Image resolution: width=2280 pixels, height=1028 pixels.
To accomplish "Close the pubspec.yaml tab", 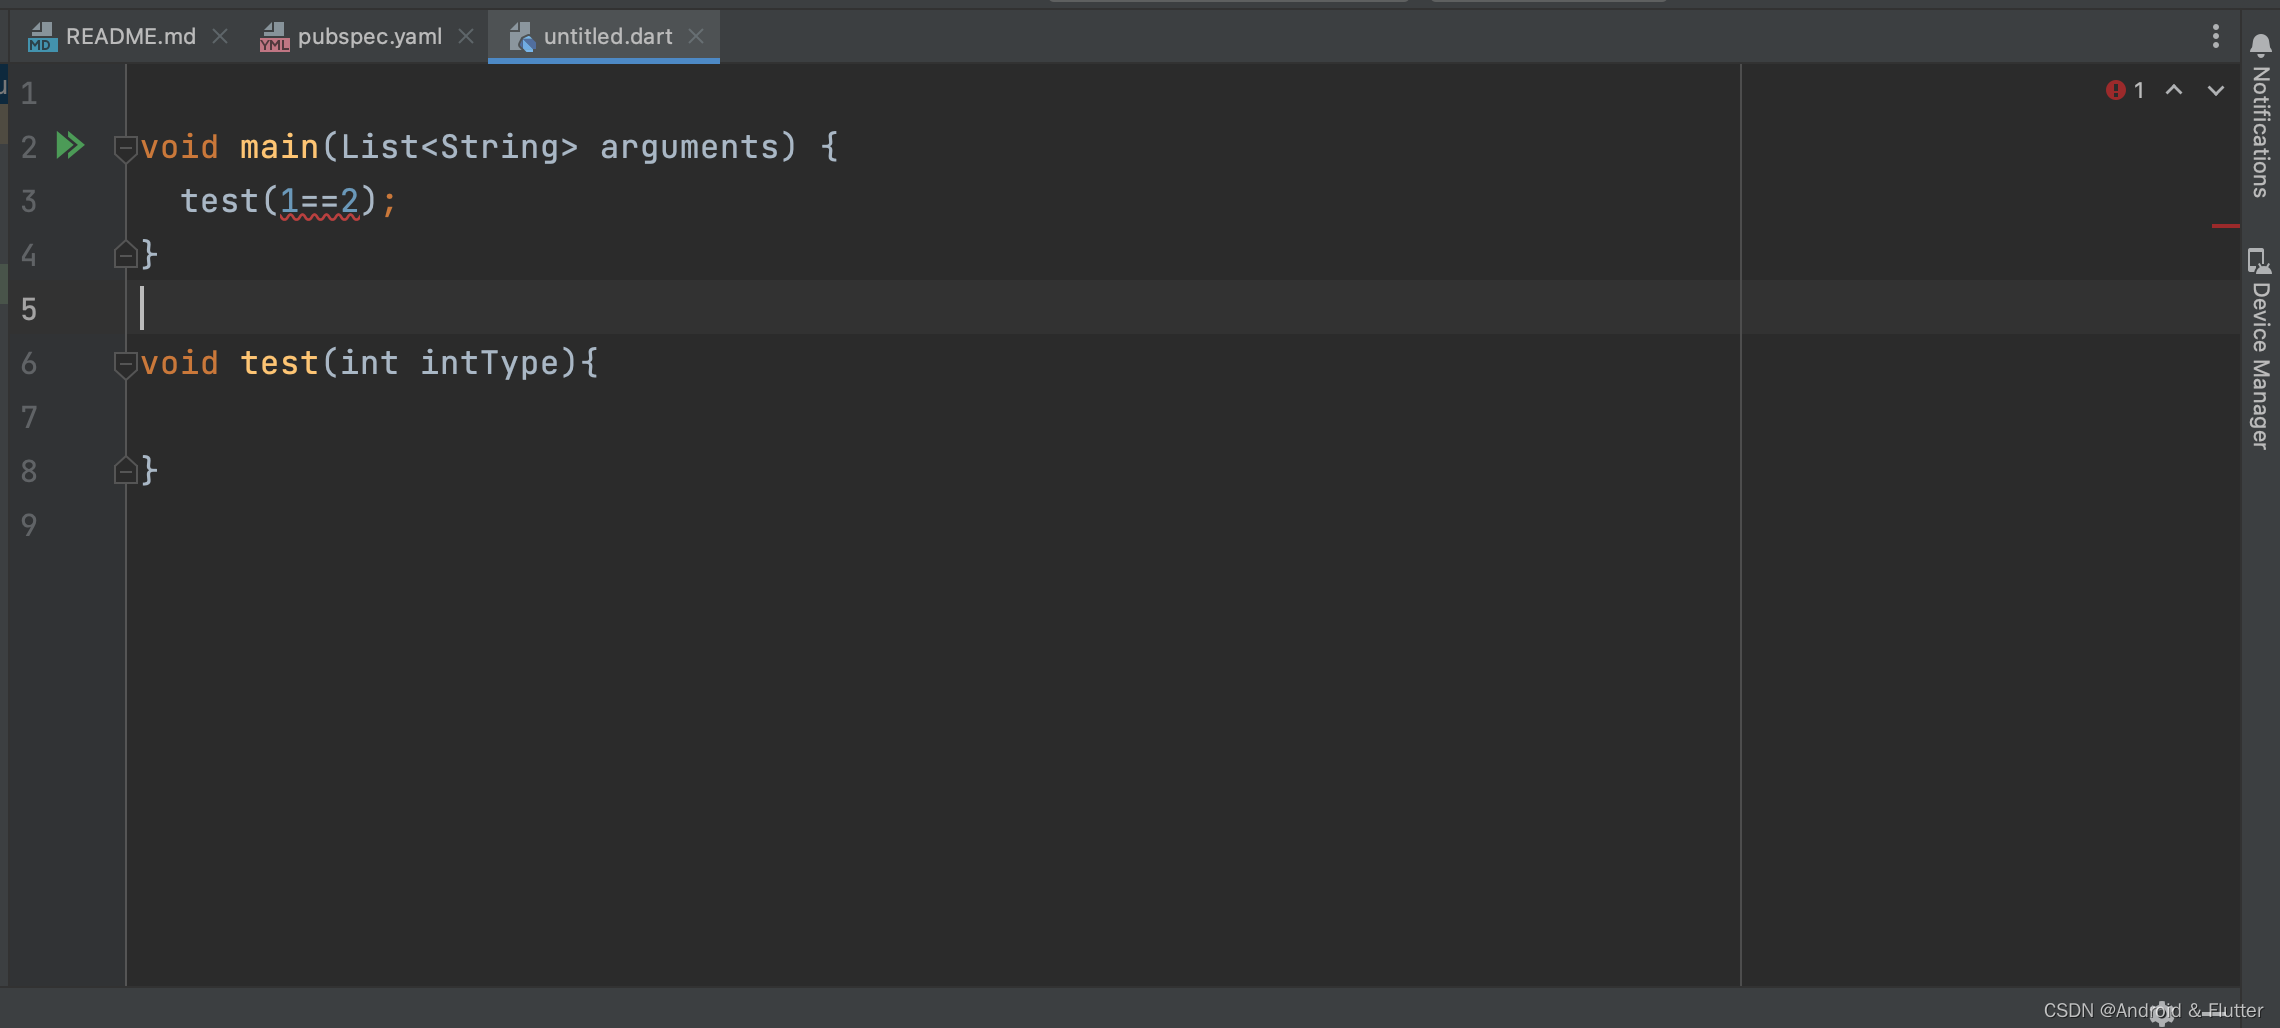I will tap(466, 37).
